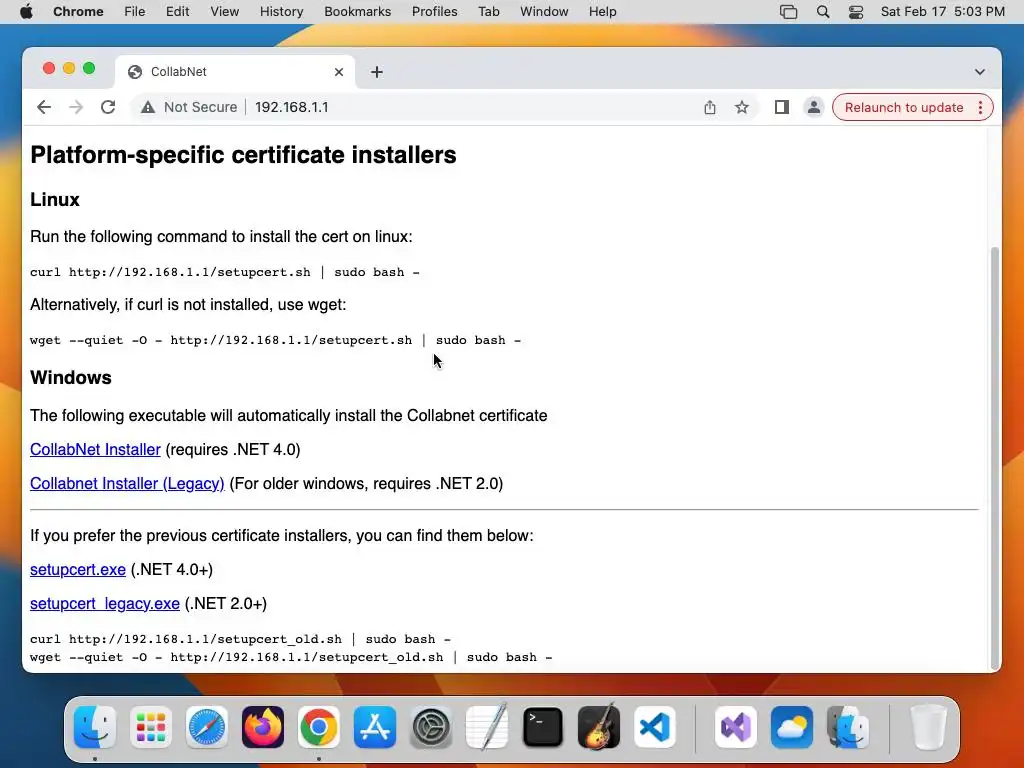Open the Window menu

(x=544, y=12)
